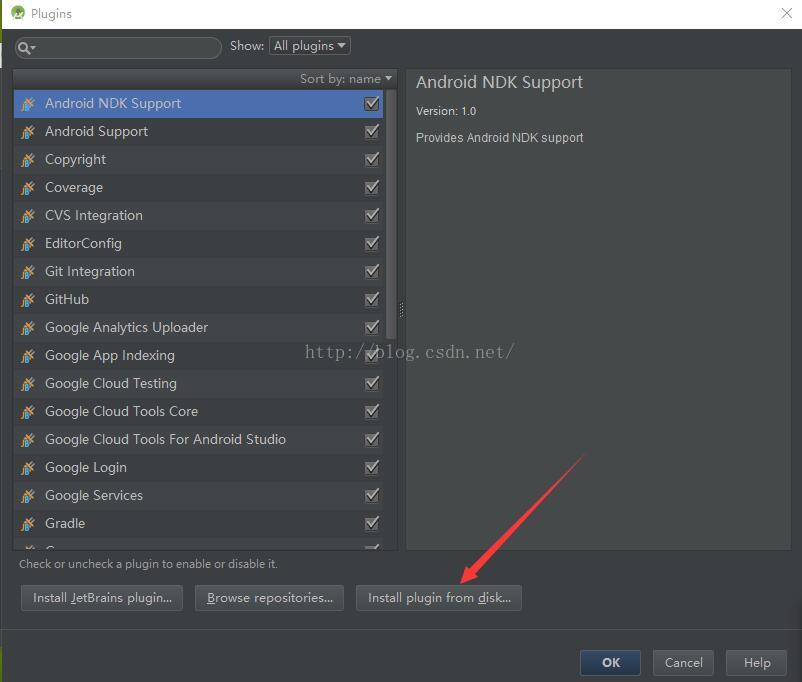Click the Coverage plugin icon
This screenshot has width=802, height=682.
coord(28,188)
